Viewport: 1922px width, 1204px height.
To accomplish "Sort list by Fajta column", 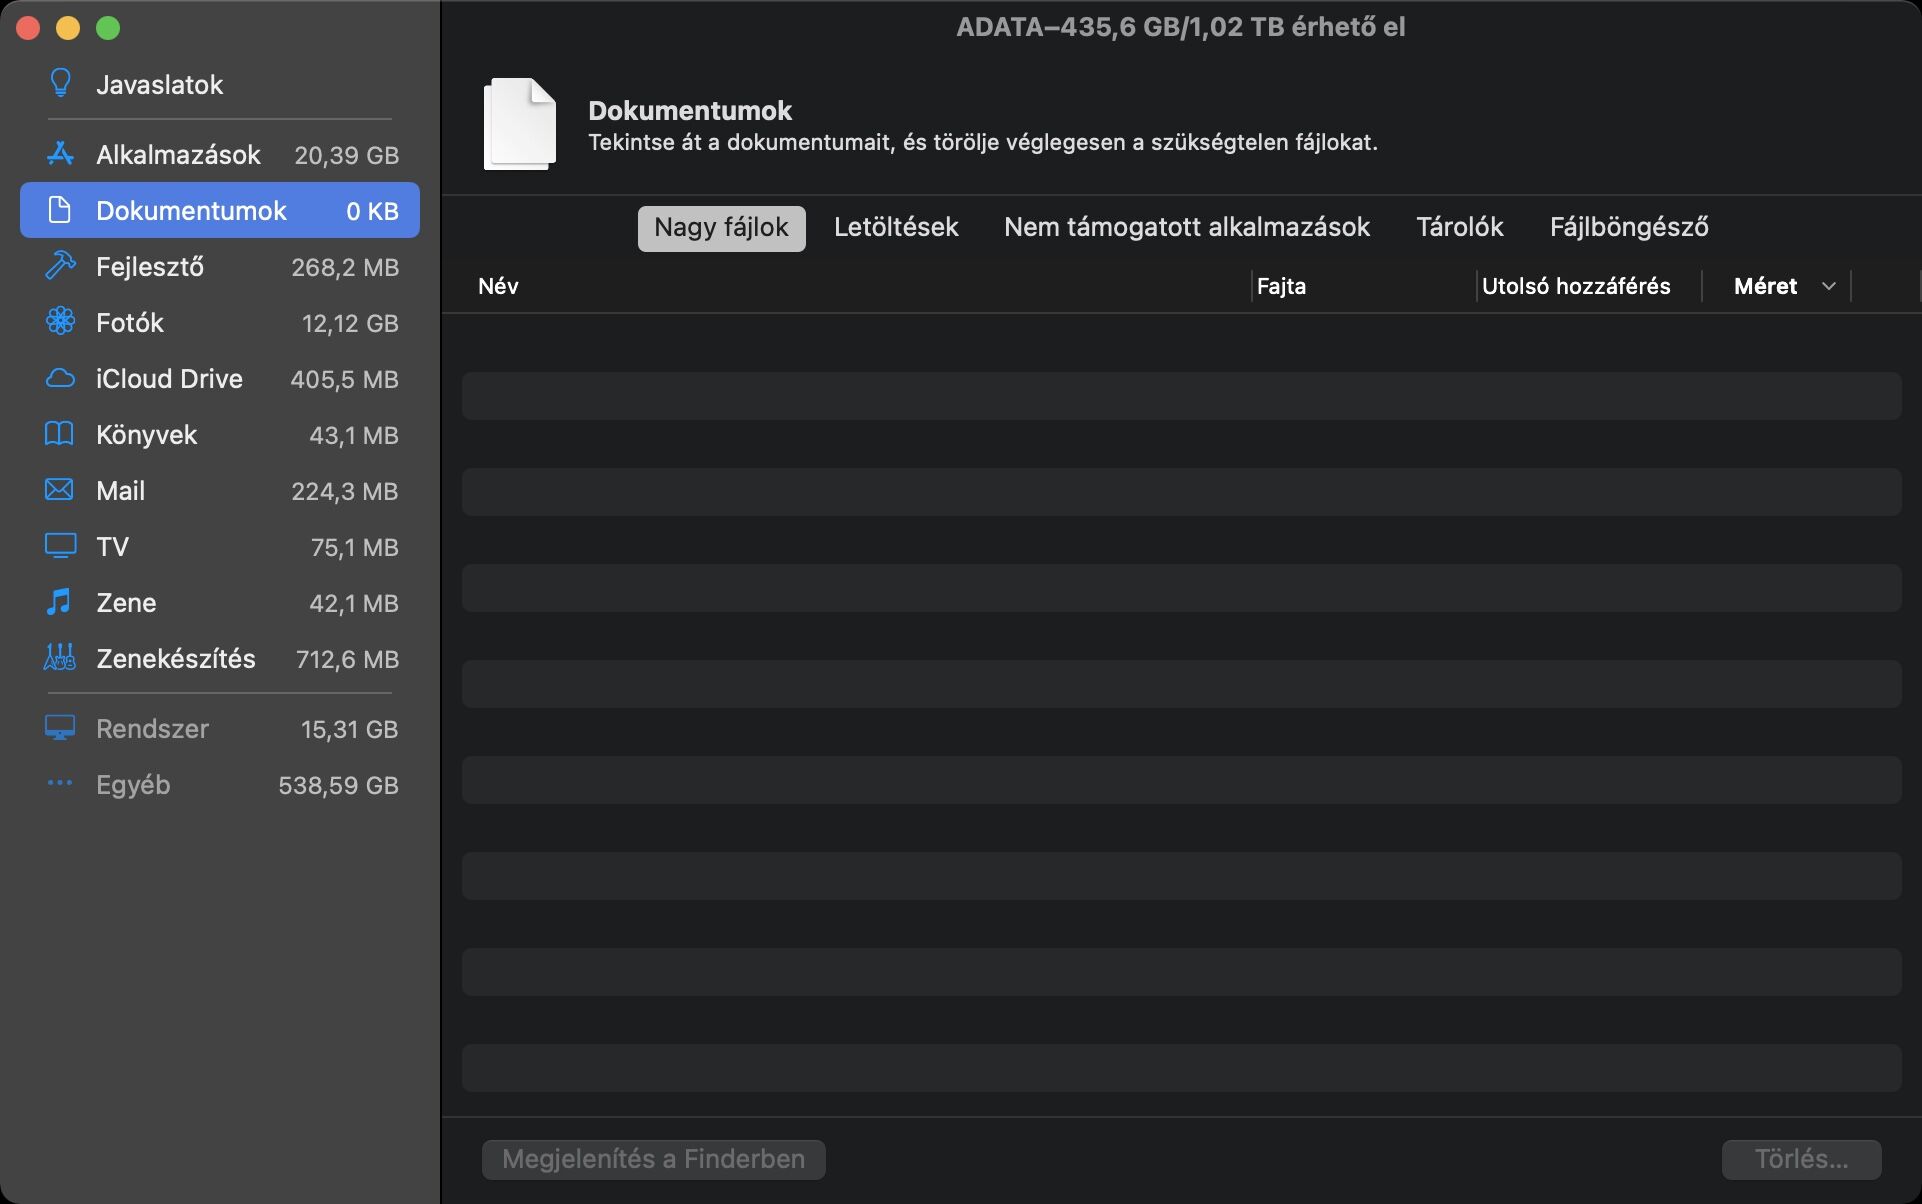I will [x=1281, y=286].
